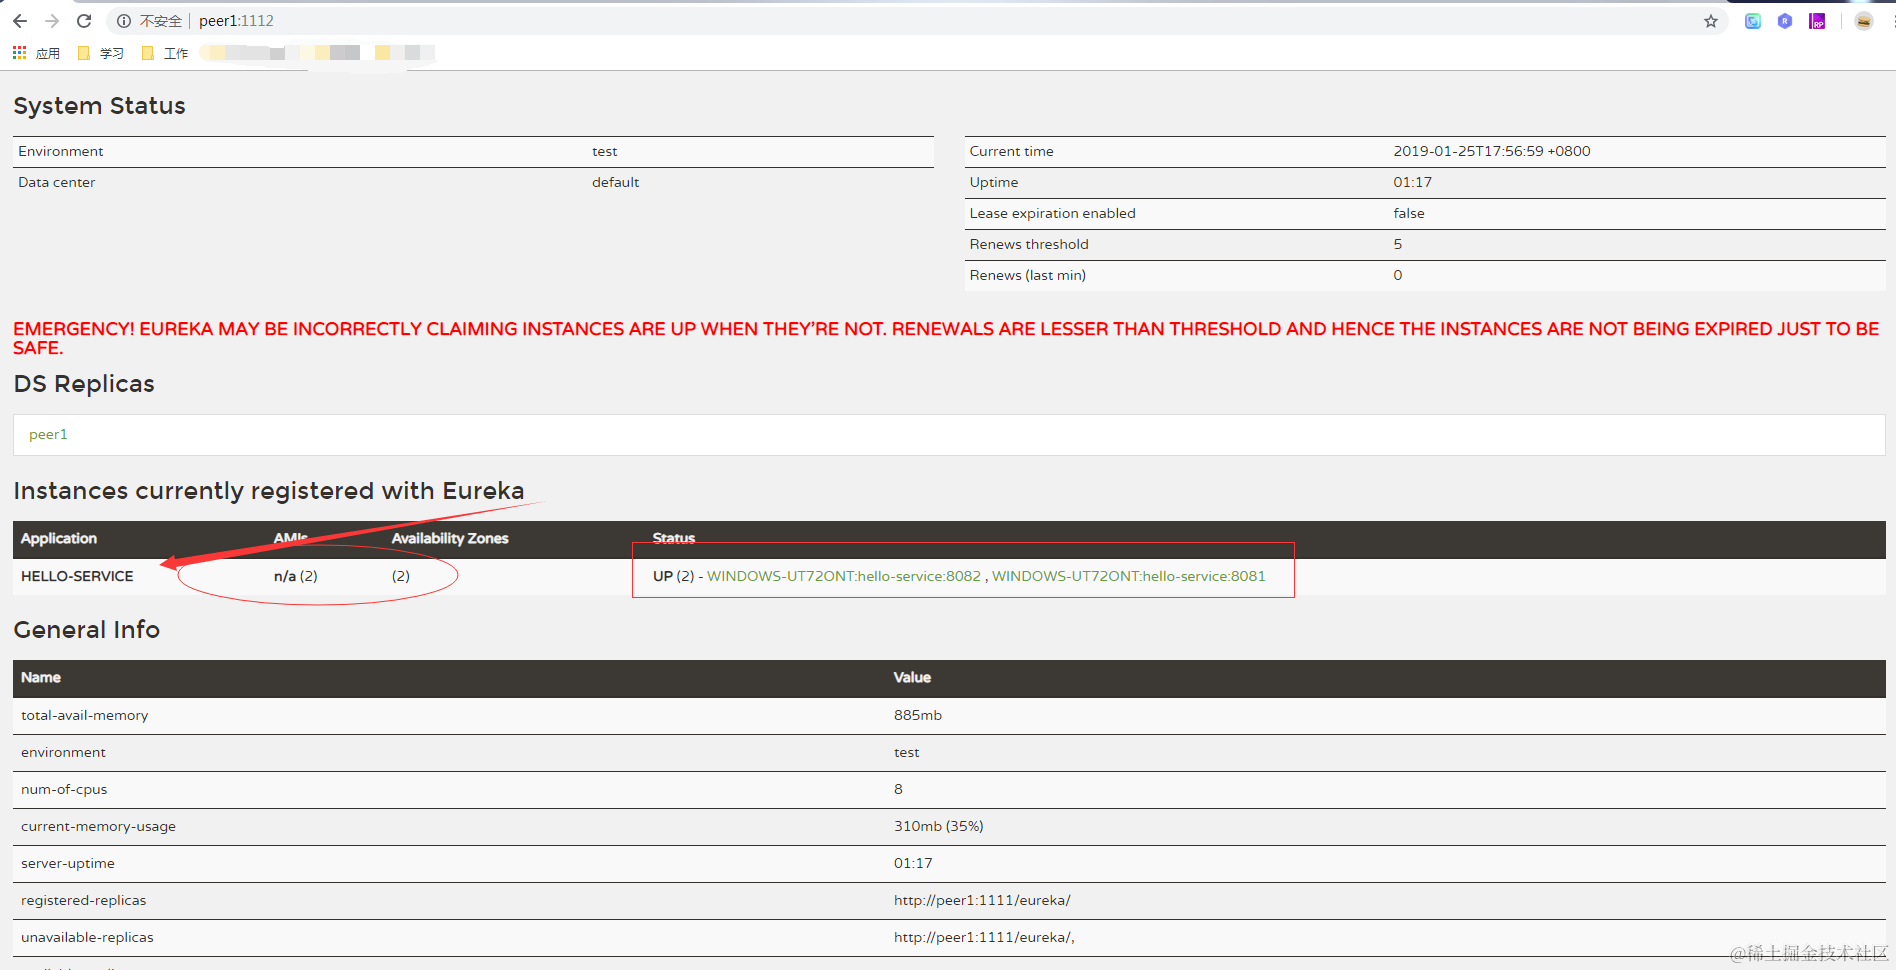Click the Data center value default
Image resolution: width=1896 pixels, height=970 pixels.
coord(615,182)
